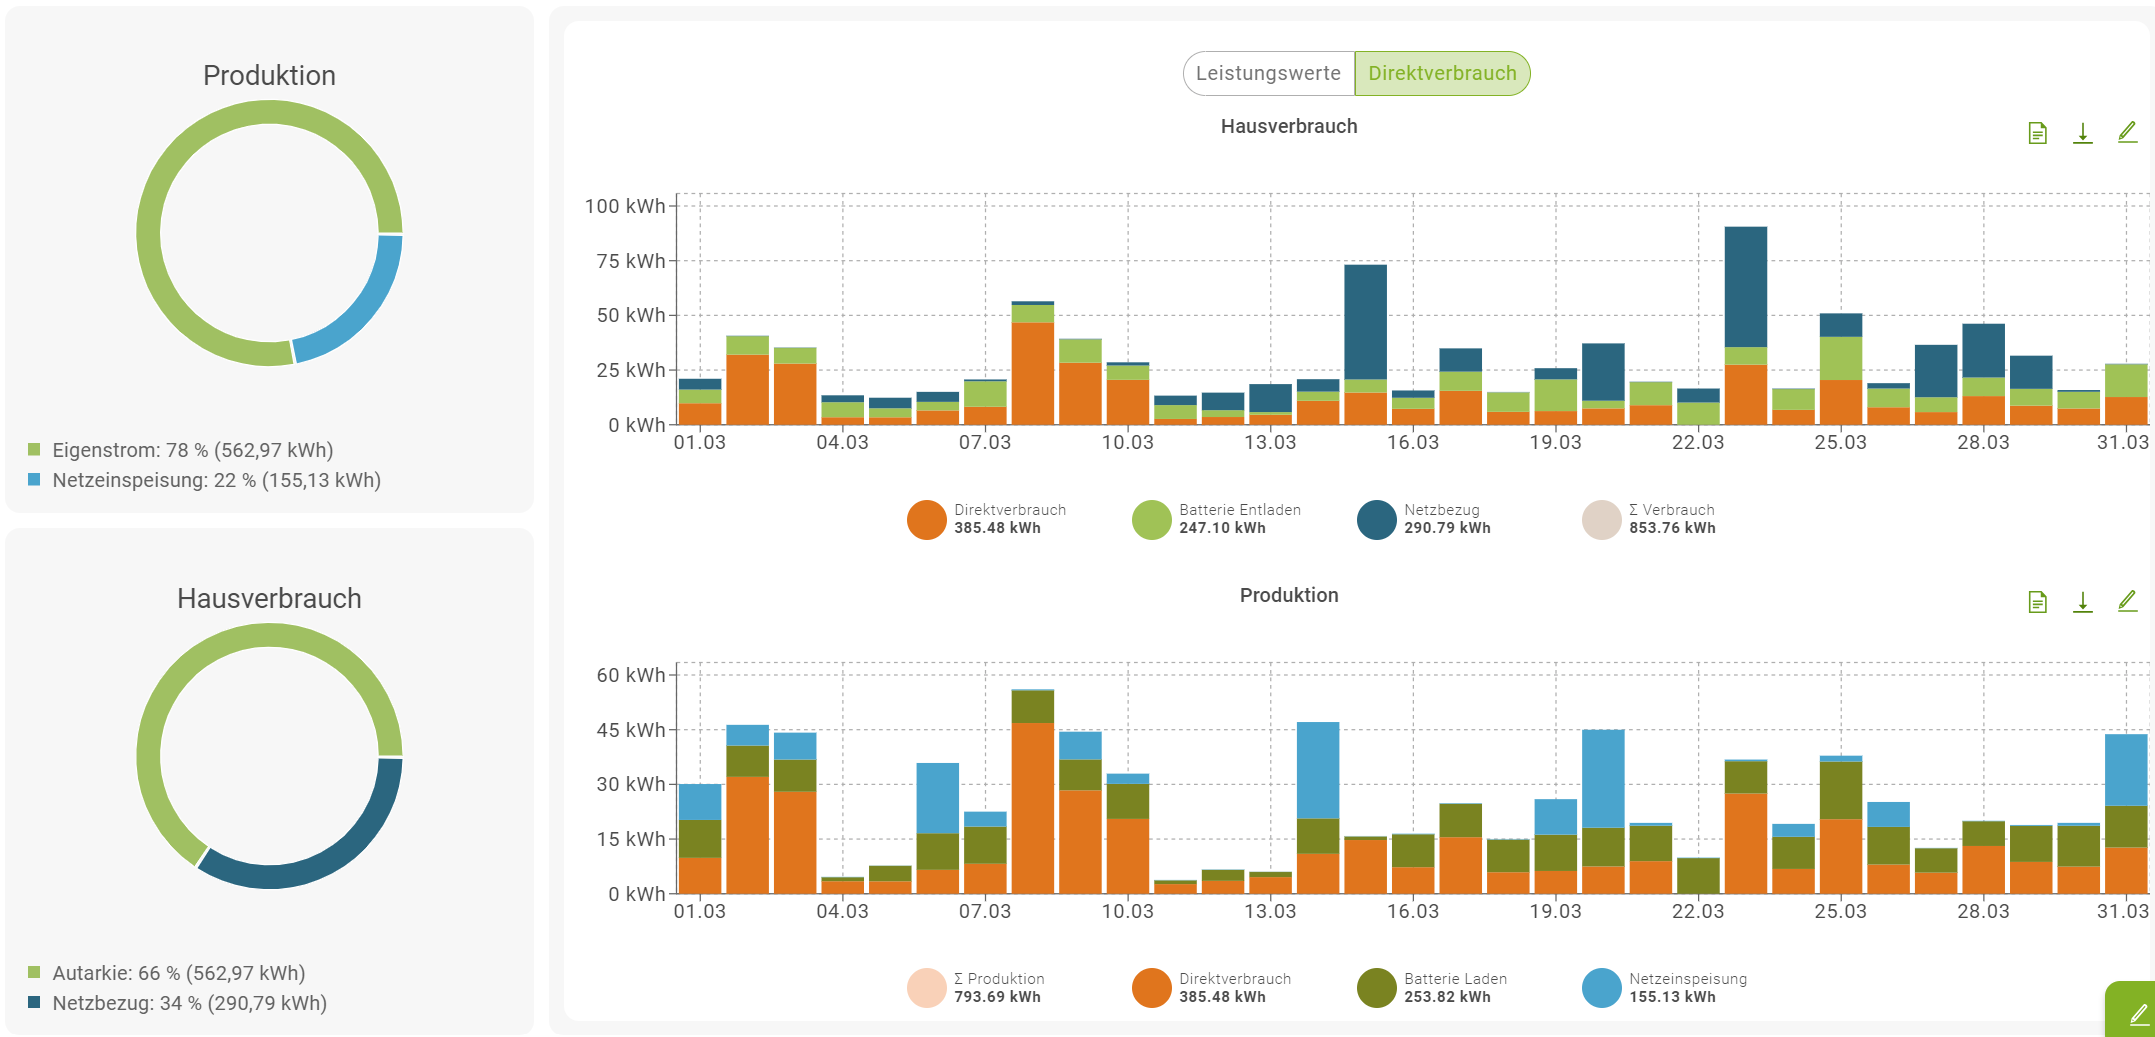Select the Direktverbrauch tab

point(1441,74)
